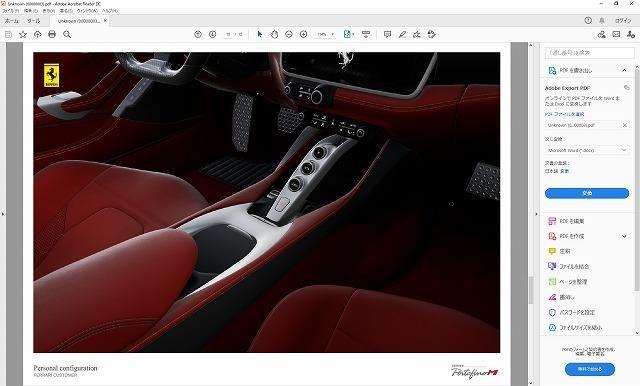The height and width of the screenshot is (386, 640).
Task: Click the print icon in the toolbar
Action: coord(52,35)
